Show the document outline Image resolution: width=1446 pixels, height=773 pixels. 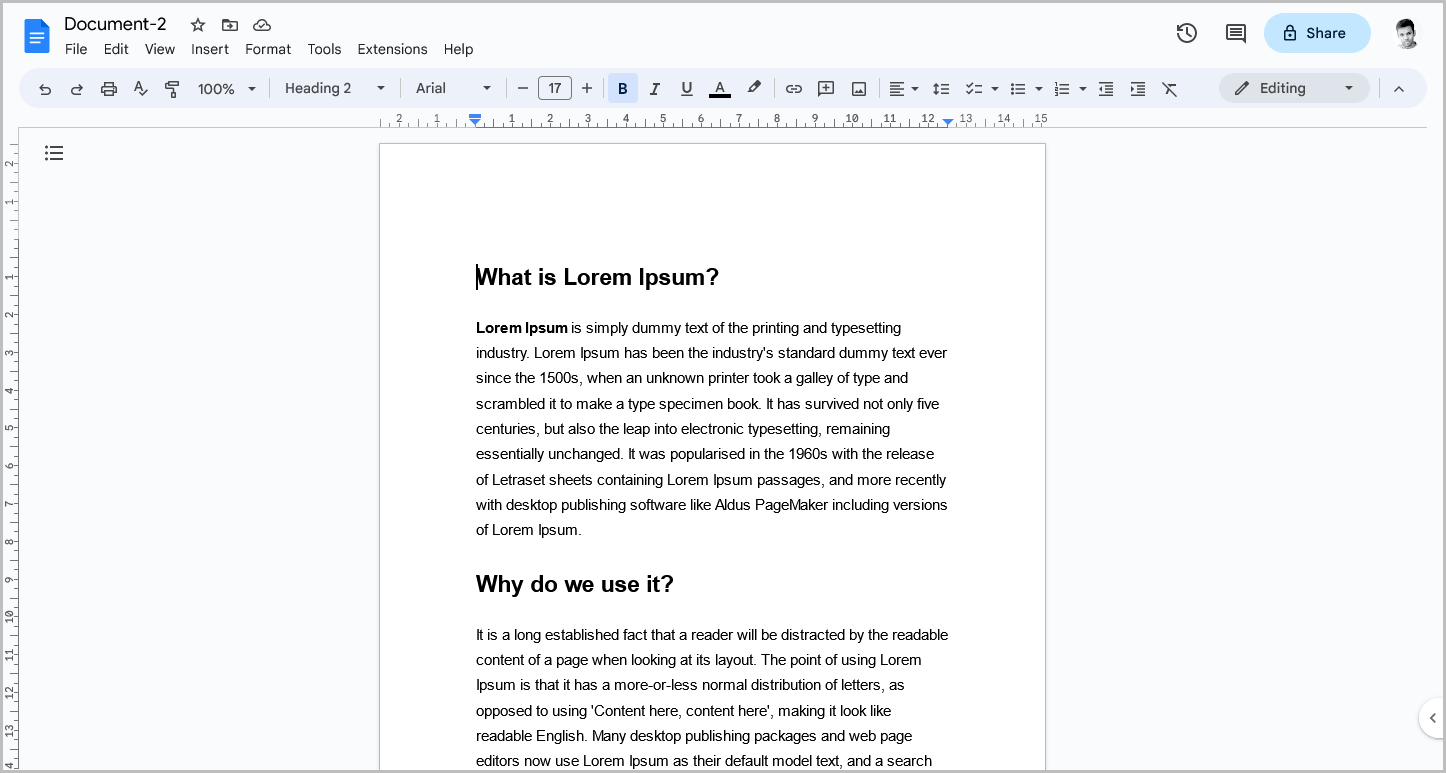pos(54,152)
